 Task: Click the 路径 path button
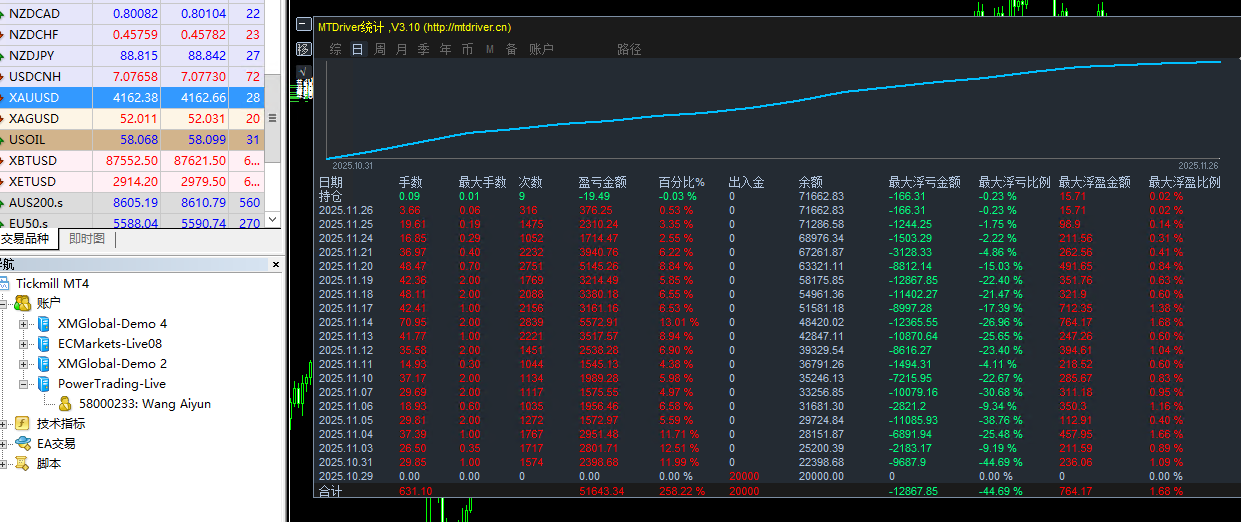pyautogui.click(x=629, y=49)
